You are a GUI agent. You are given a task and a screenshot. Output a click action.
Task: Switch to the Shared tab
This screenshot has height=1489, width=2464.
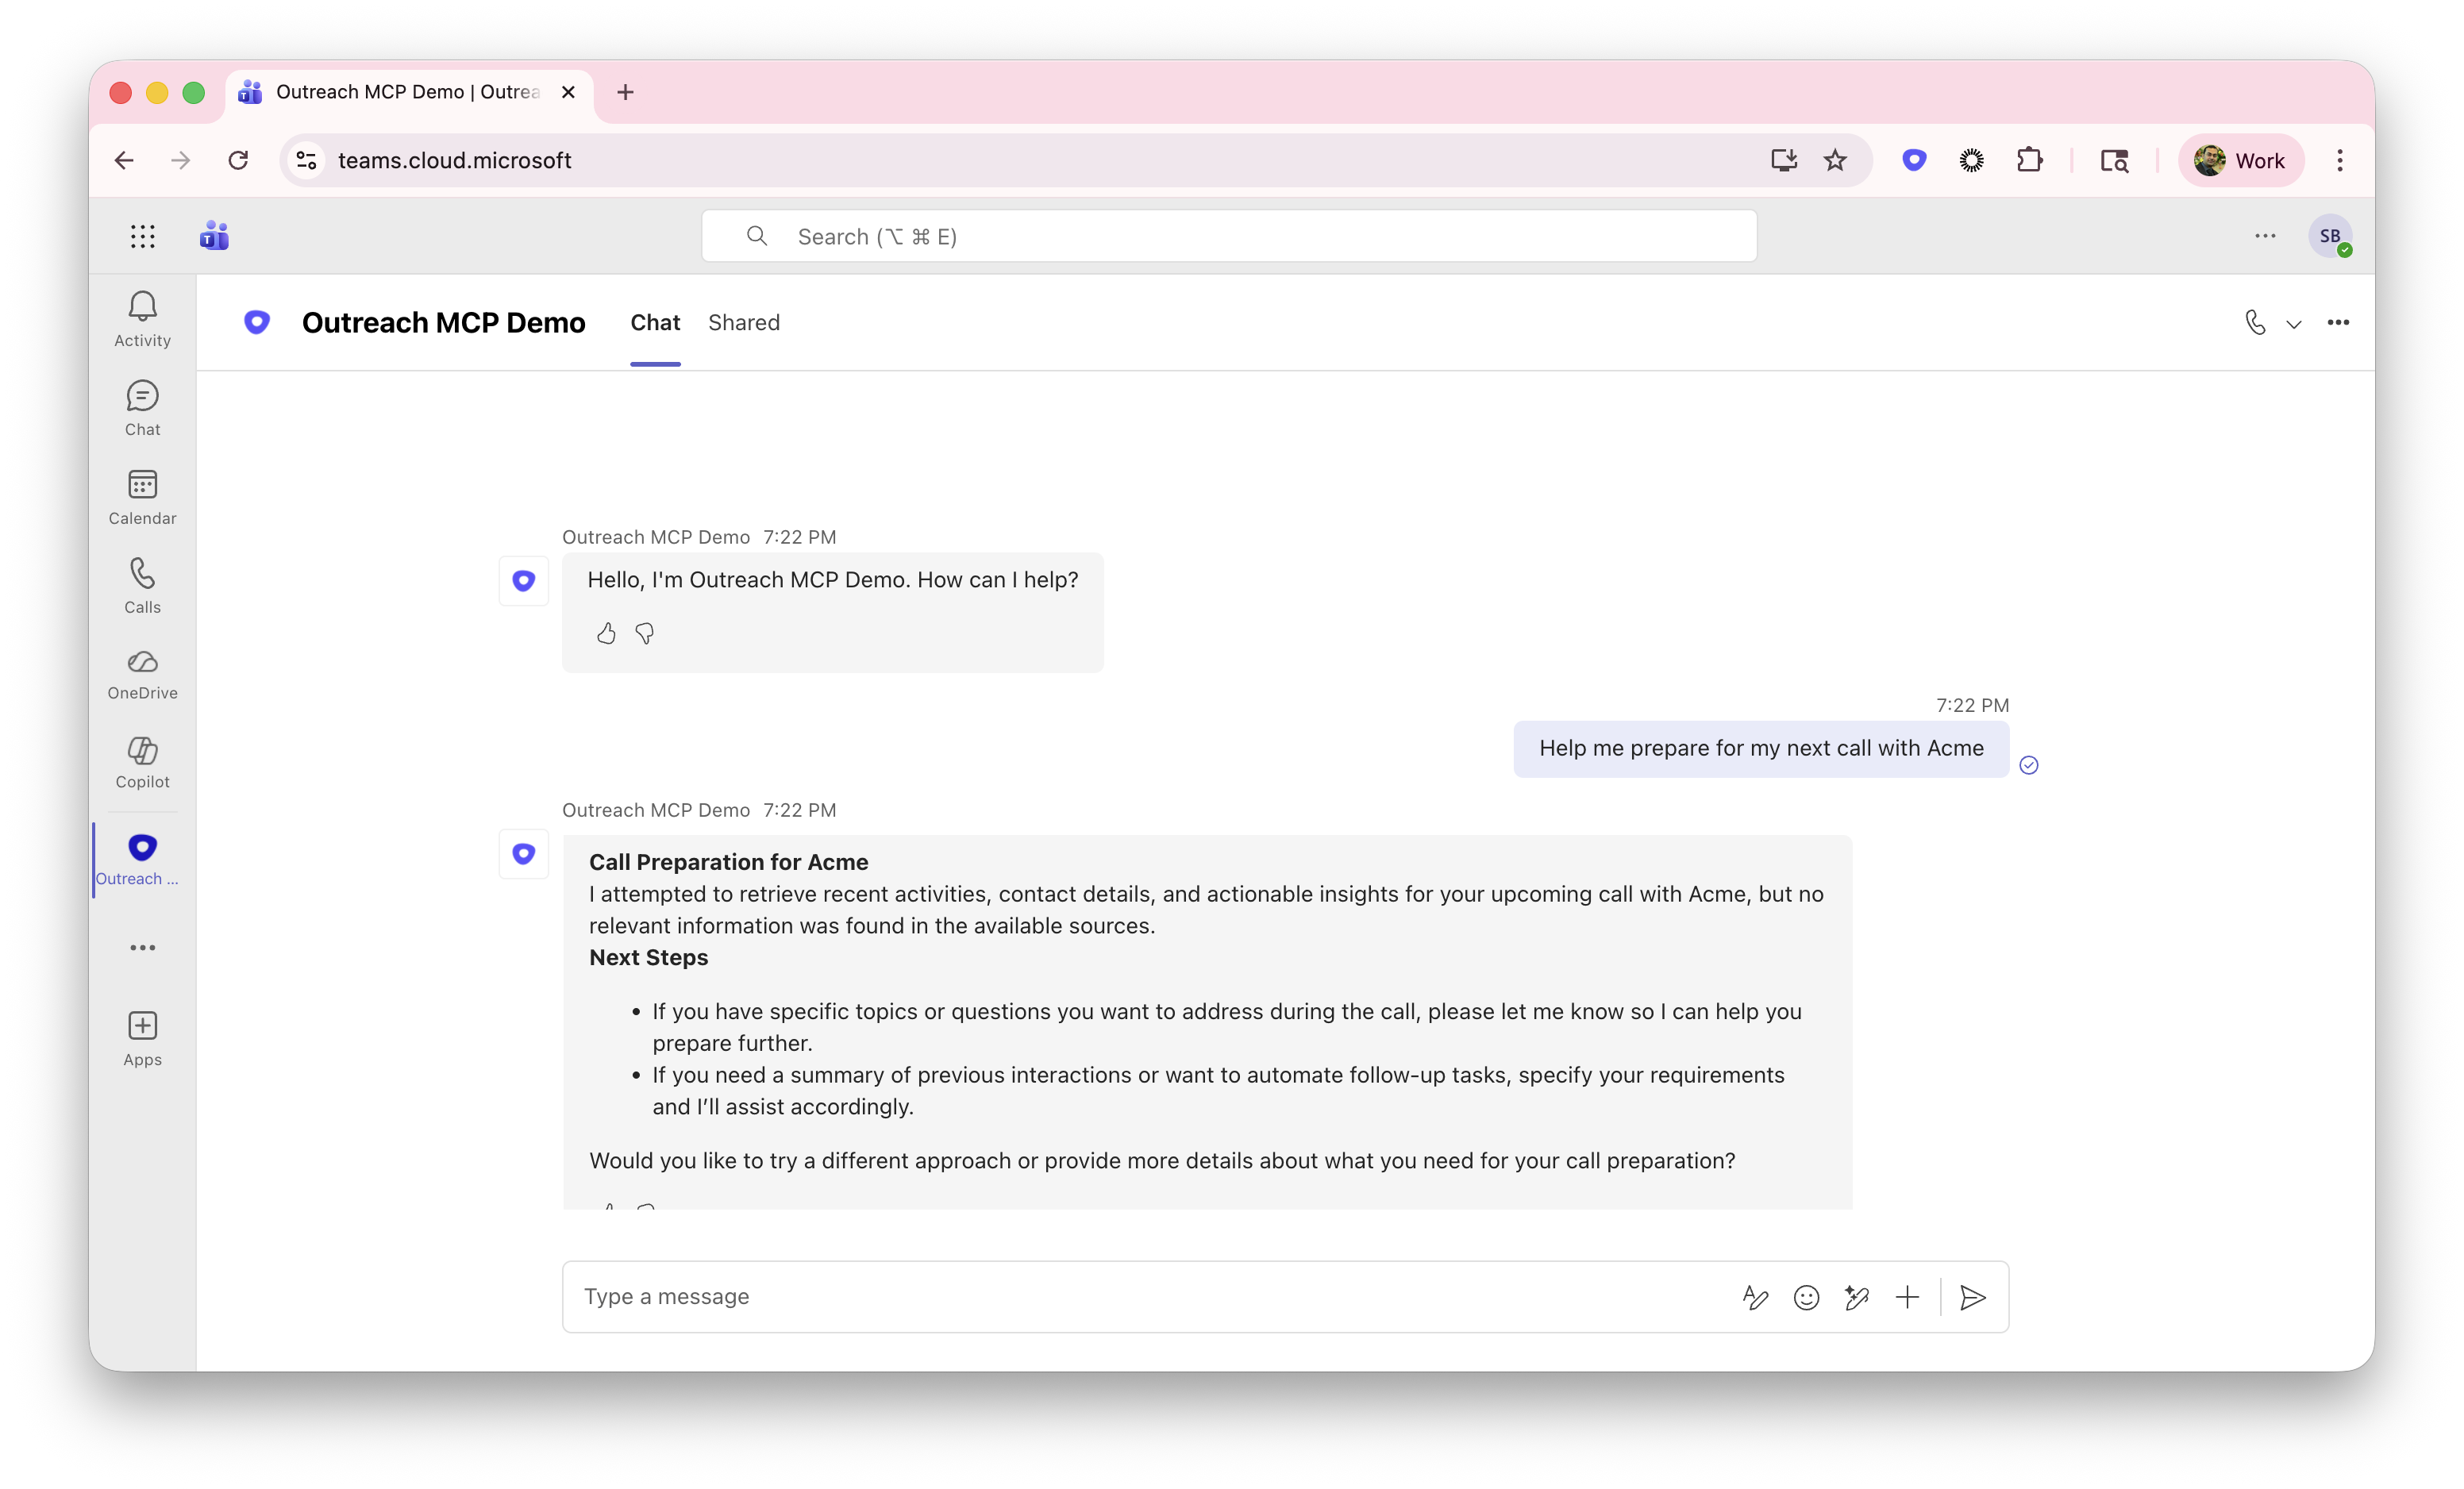(x=744, y=322)
